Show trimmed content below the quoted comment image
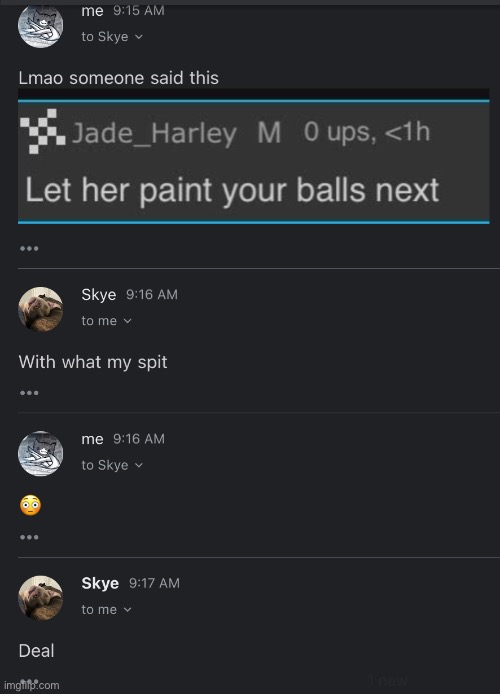 click(x=29, y=248)
